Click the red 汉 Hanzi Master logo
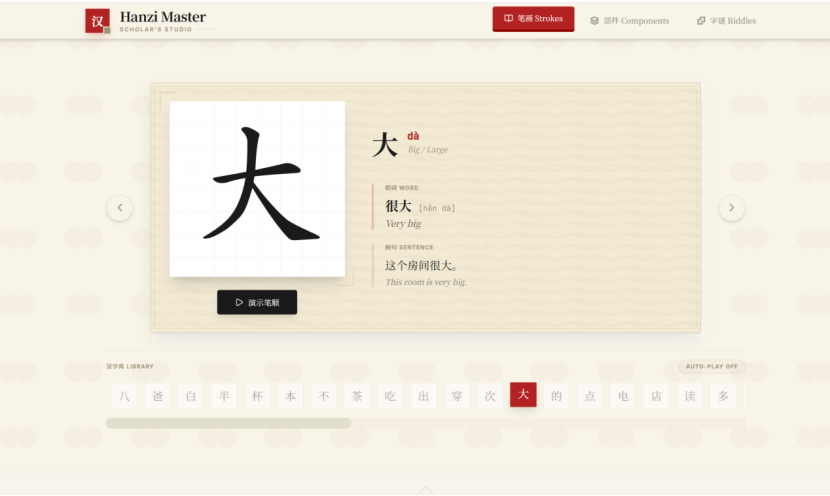The height and width of the screenshot is (496, 830). pyautogui.click(x=97, y=21)
